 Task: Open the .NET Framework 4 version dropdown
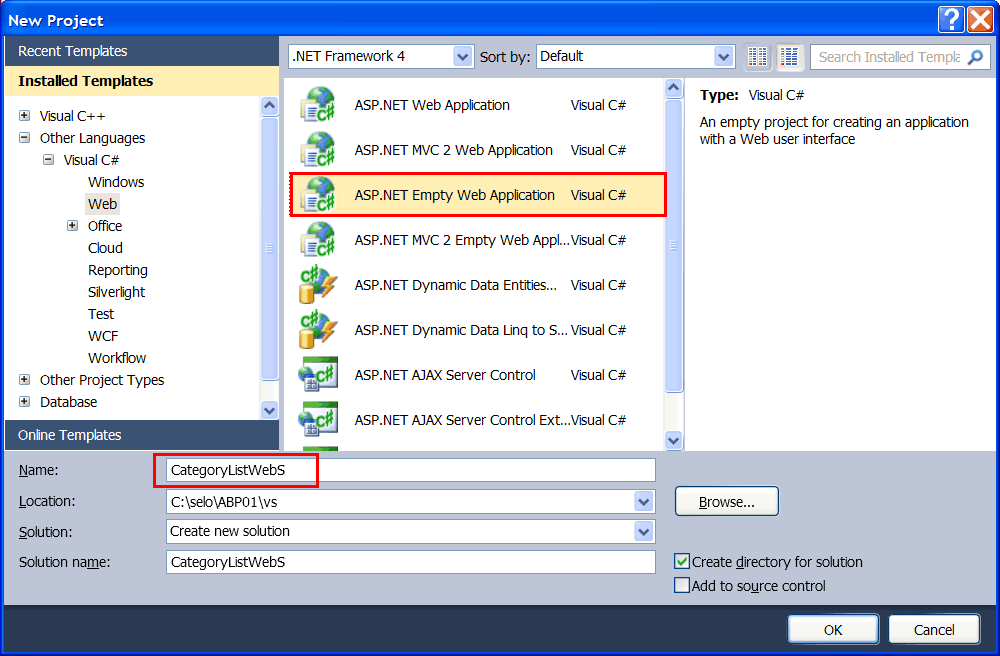[463, 57]
